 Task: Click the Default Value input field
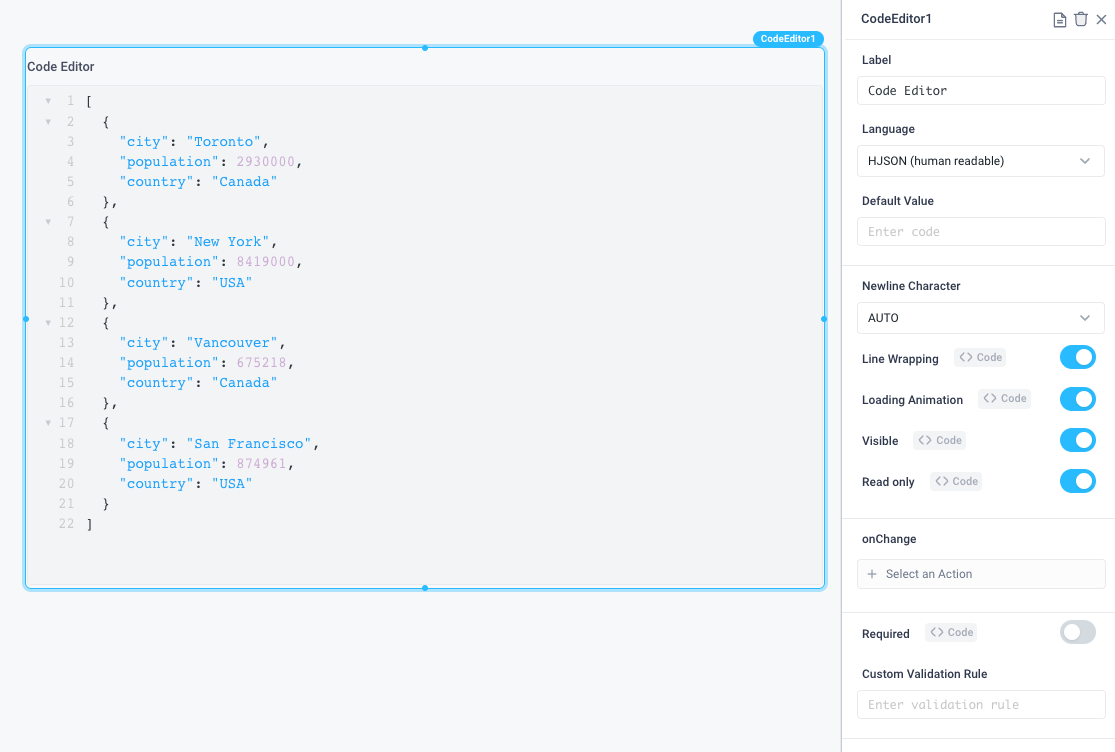pos(980,231)
